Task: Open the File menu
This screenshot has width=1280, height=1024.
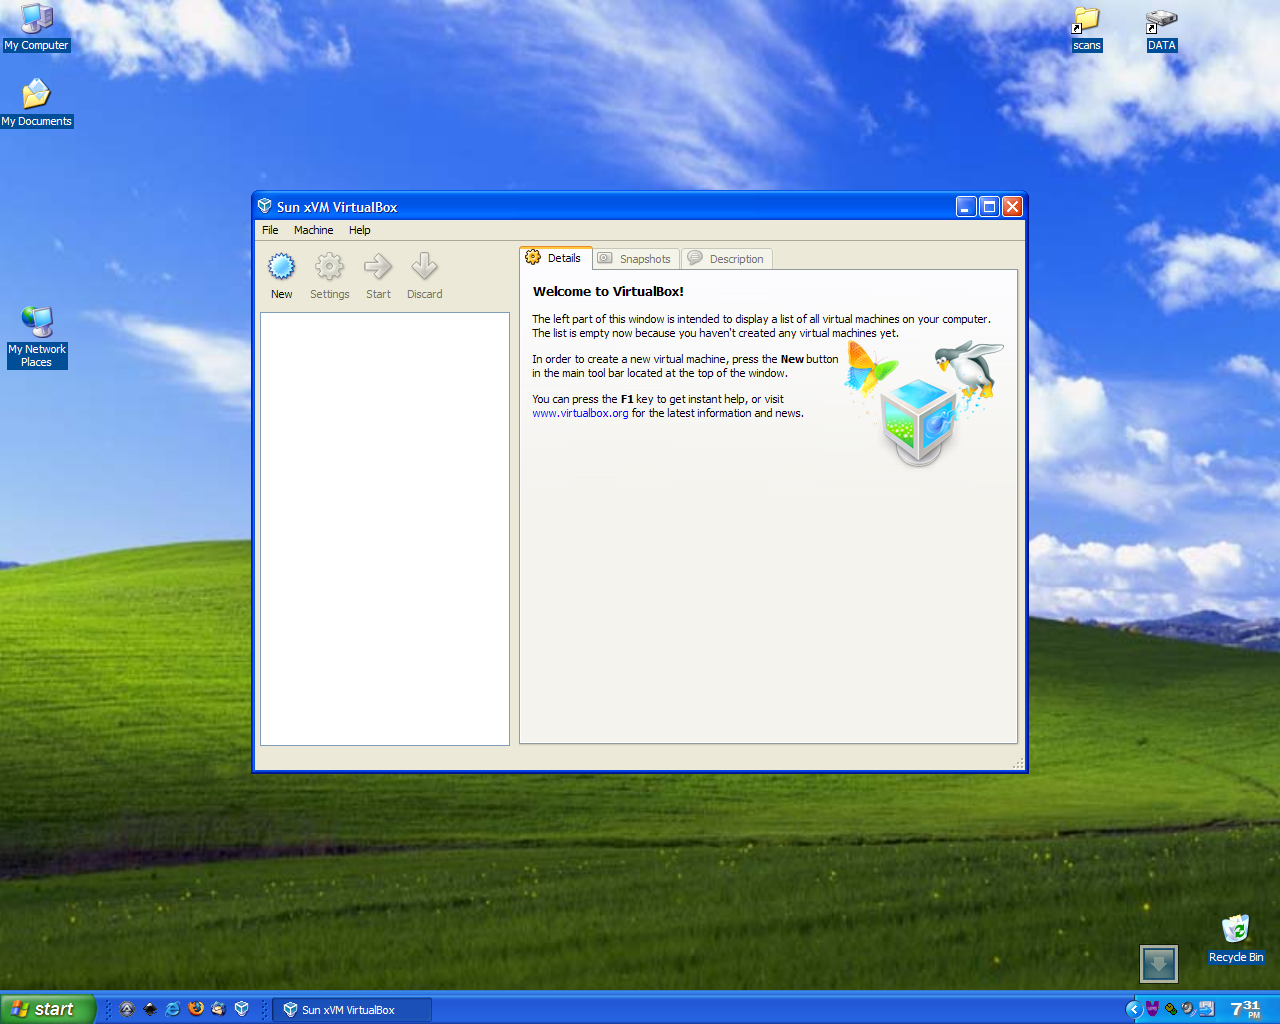Action: [x=270, y=230]
